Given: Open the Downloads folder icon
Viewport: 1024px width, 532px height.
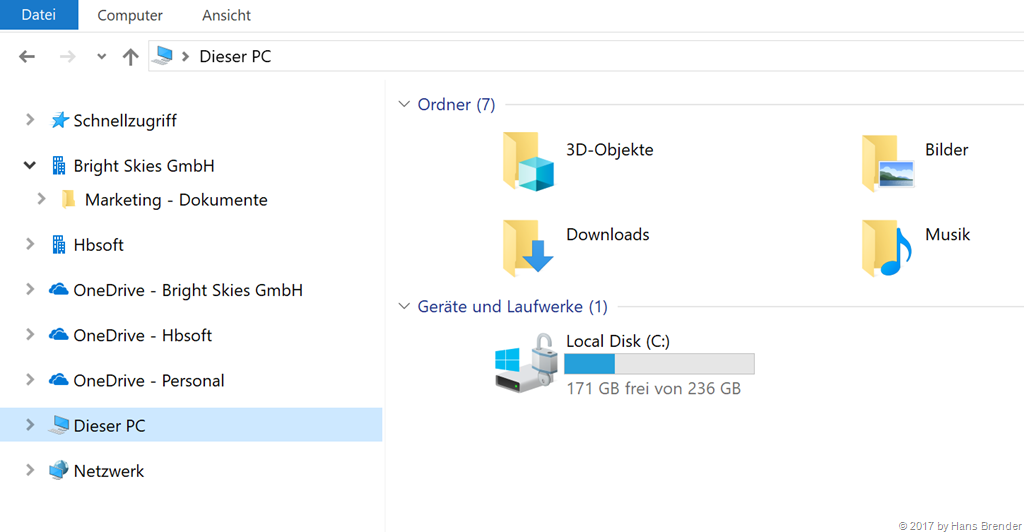Looking at the screenshot, I should pyautogui.click(x=528, y=247).
